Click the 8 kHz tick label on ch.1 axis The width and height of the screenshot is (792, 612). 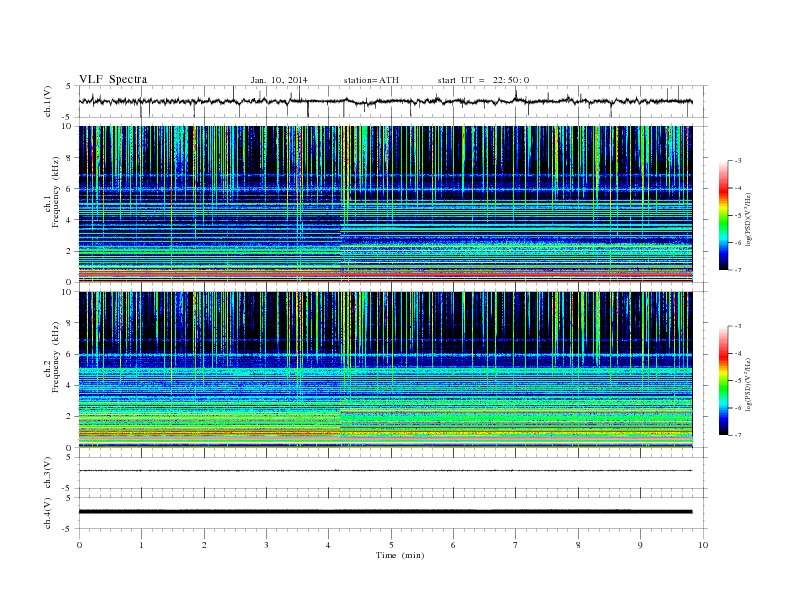[69, 158]
